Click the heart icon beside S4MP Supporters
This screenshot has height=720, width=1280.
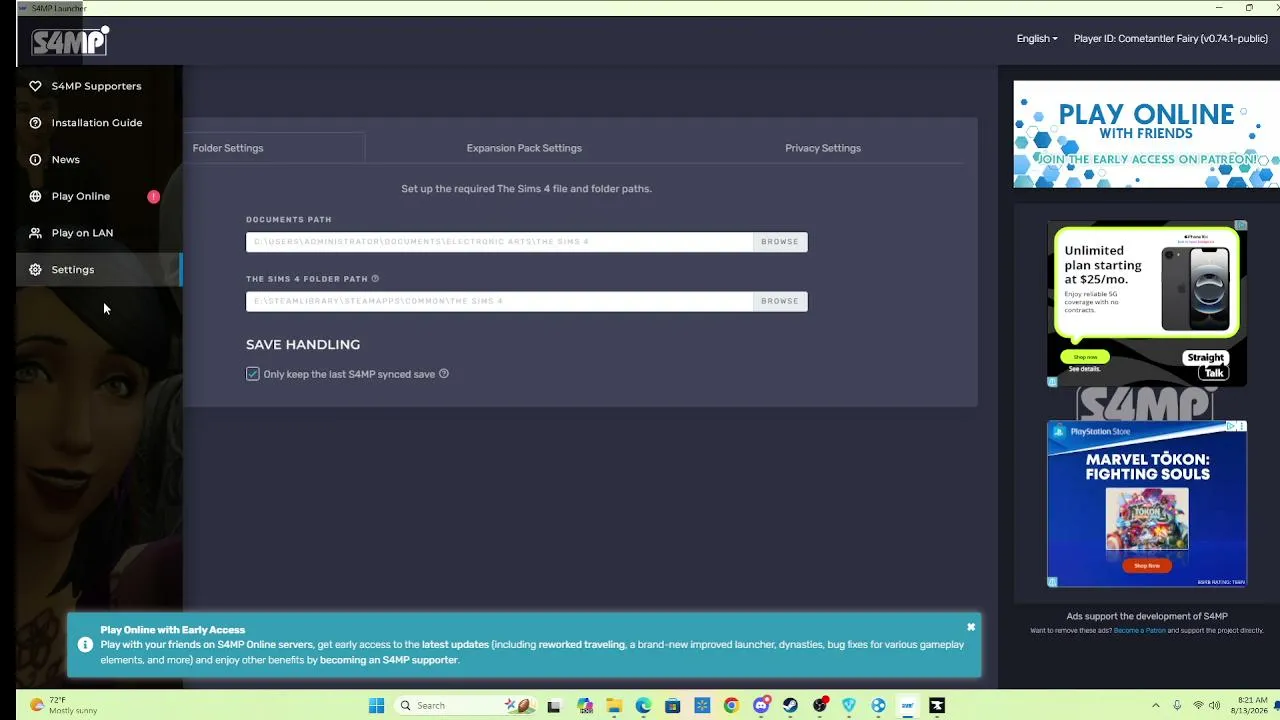[35, 86]
